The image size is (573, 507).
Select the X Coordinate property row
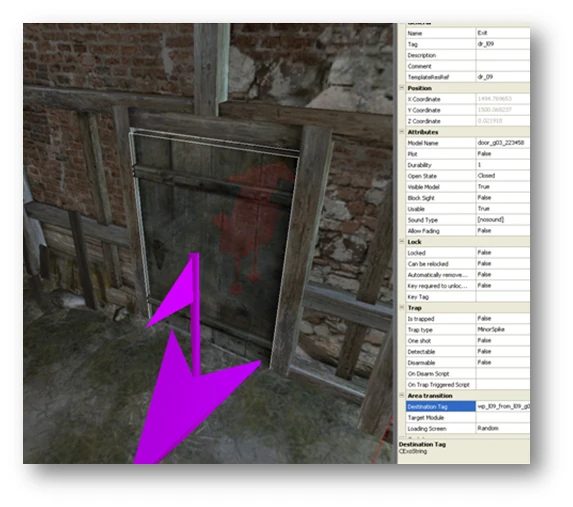(468, 99)
